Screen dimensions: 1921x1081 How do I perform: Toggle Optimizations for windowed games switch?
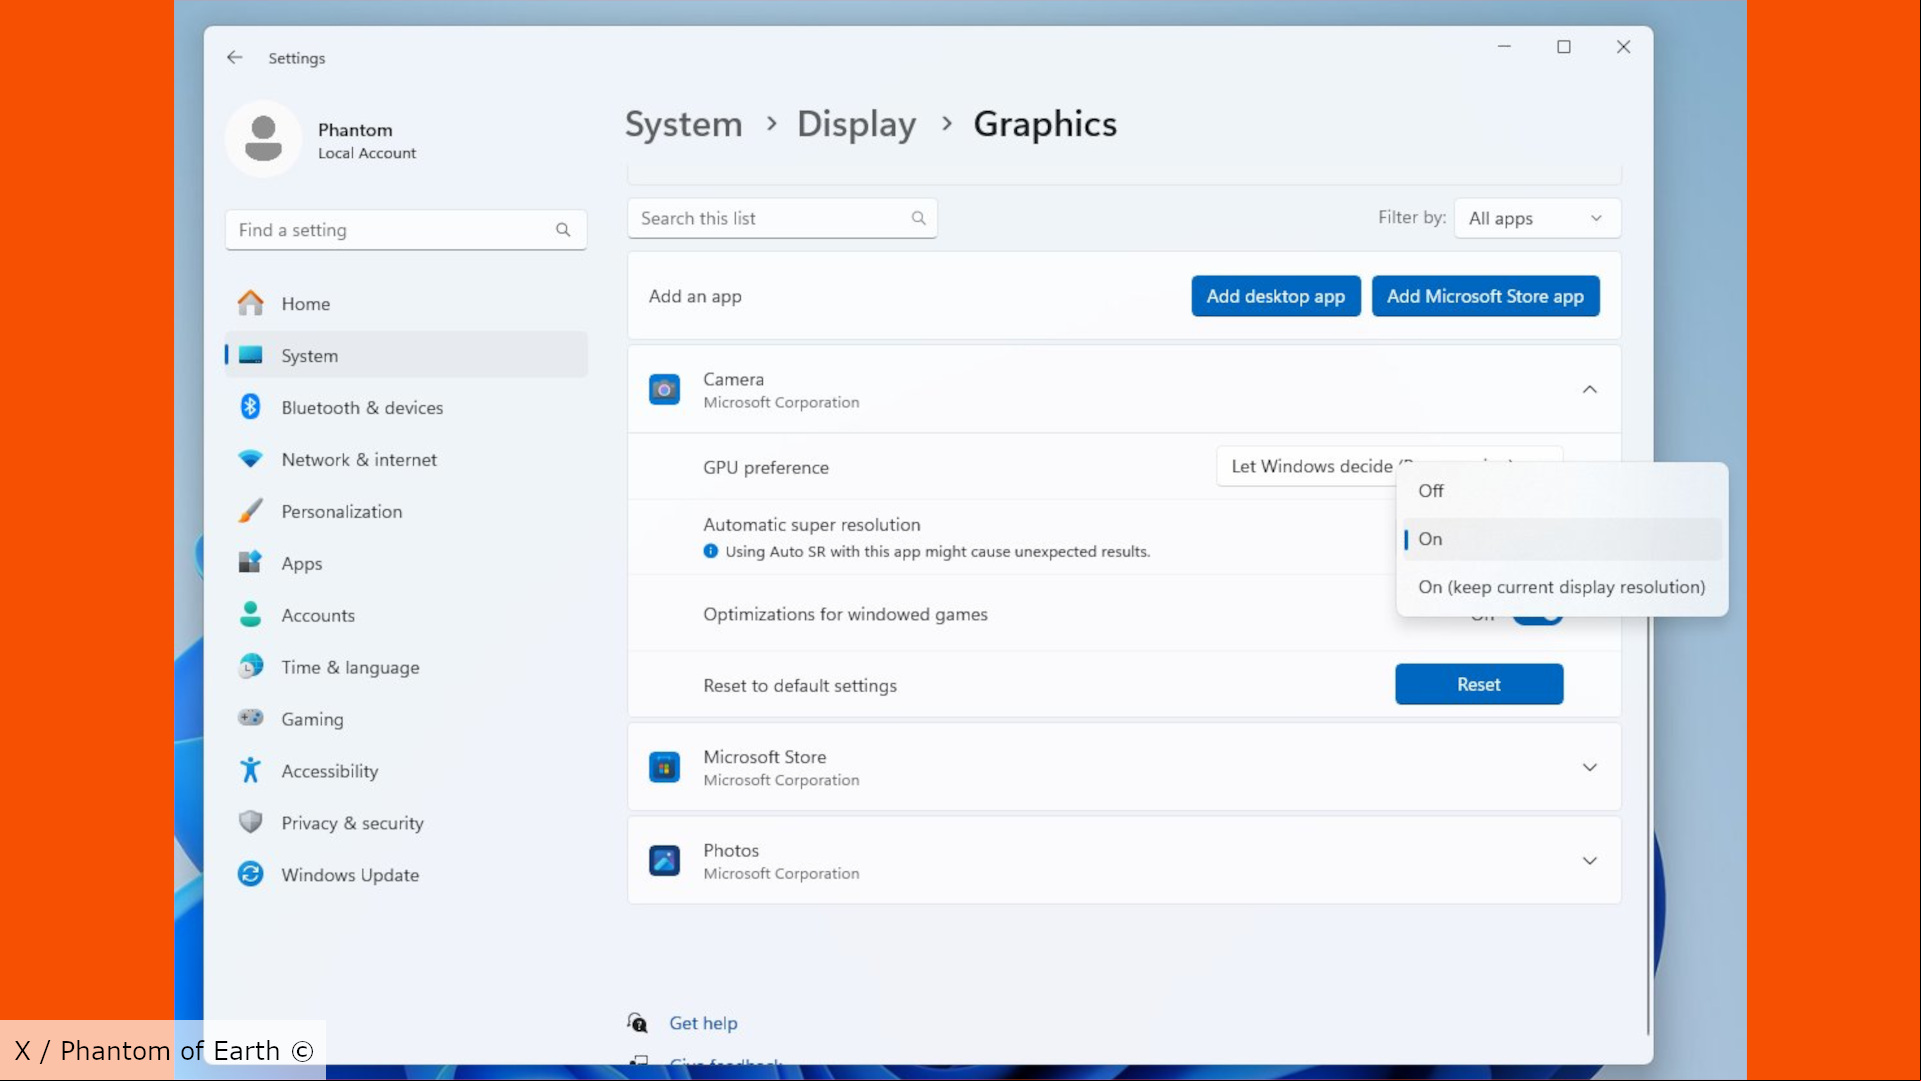click(x=1537, y=616)
